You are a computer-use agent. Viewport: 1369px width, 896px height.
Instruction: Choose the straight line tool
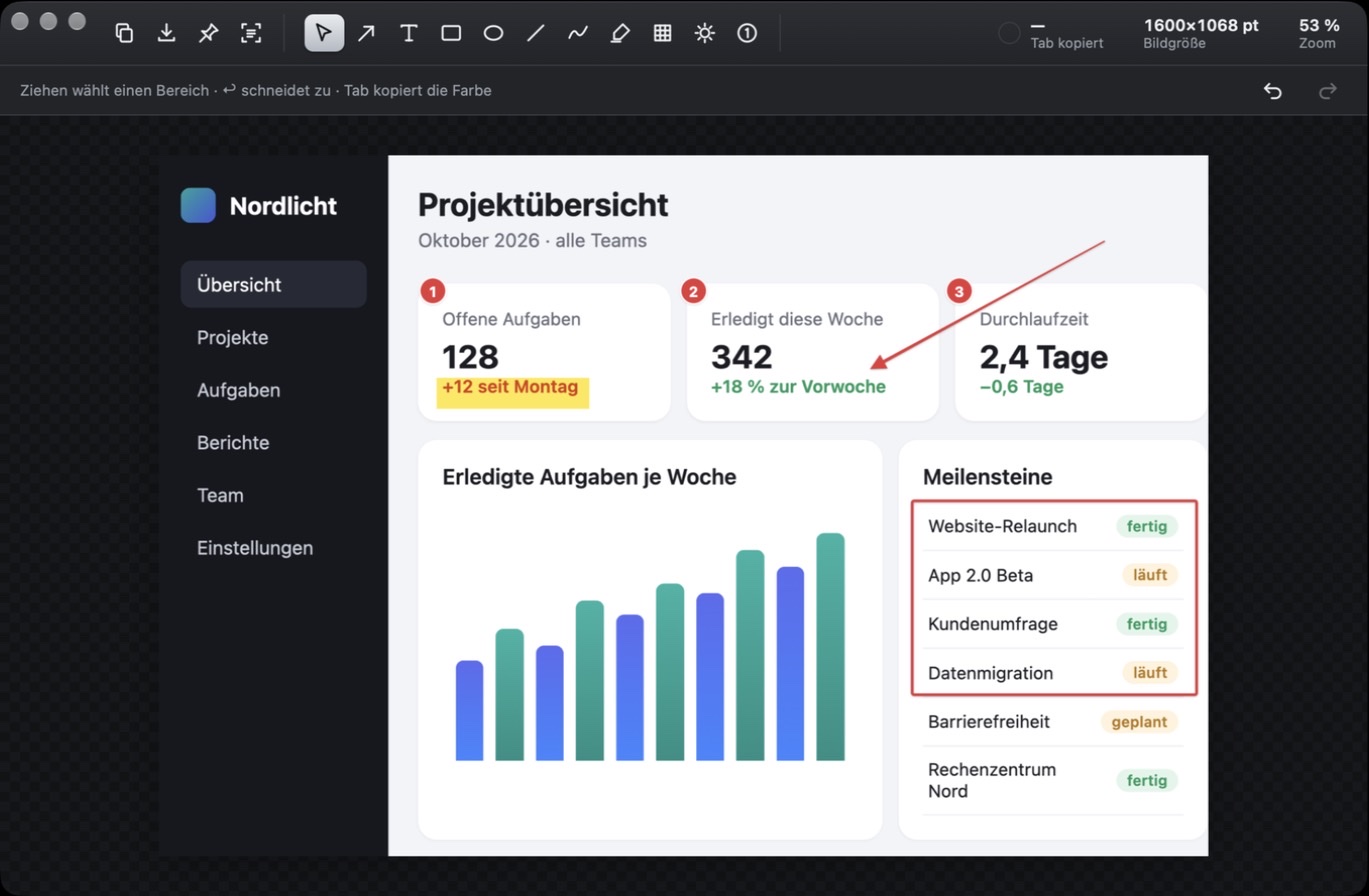tap(536, 33)
